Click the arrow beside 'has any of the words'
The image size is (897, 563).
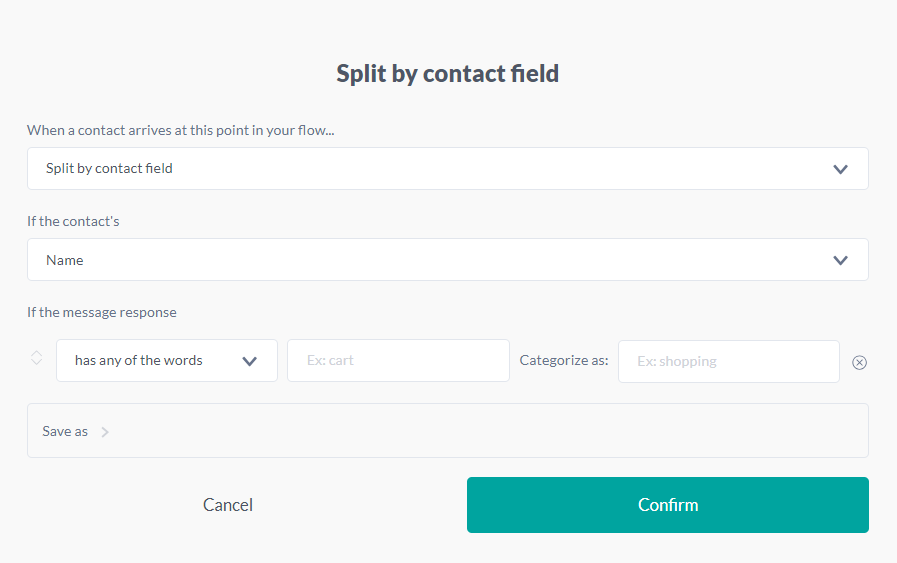click(x=250, y=361)
